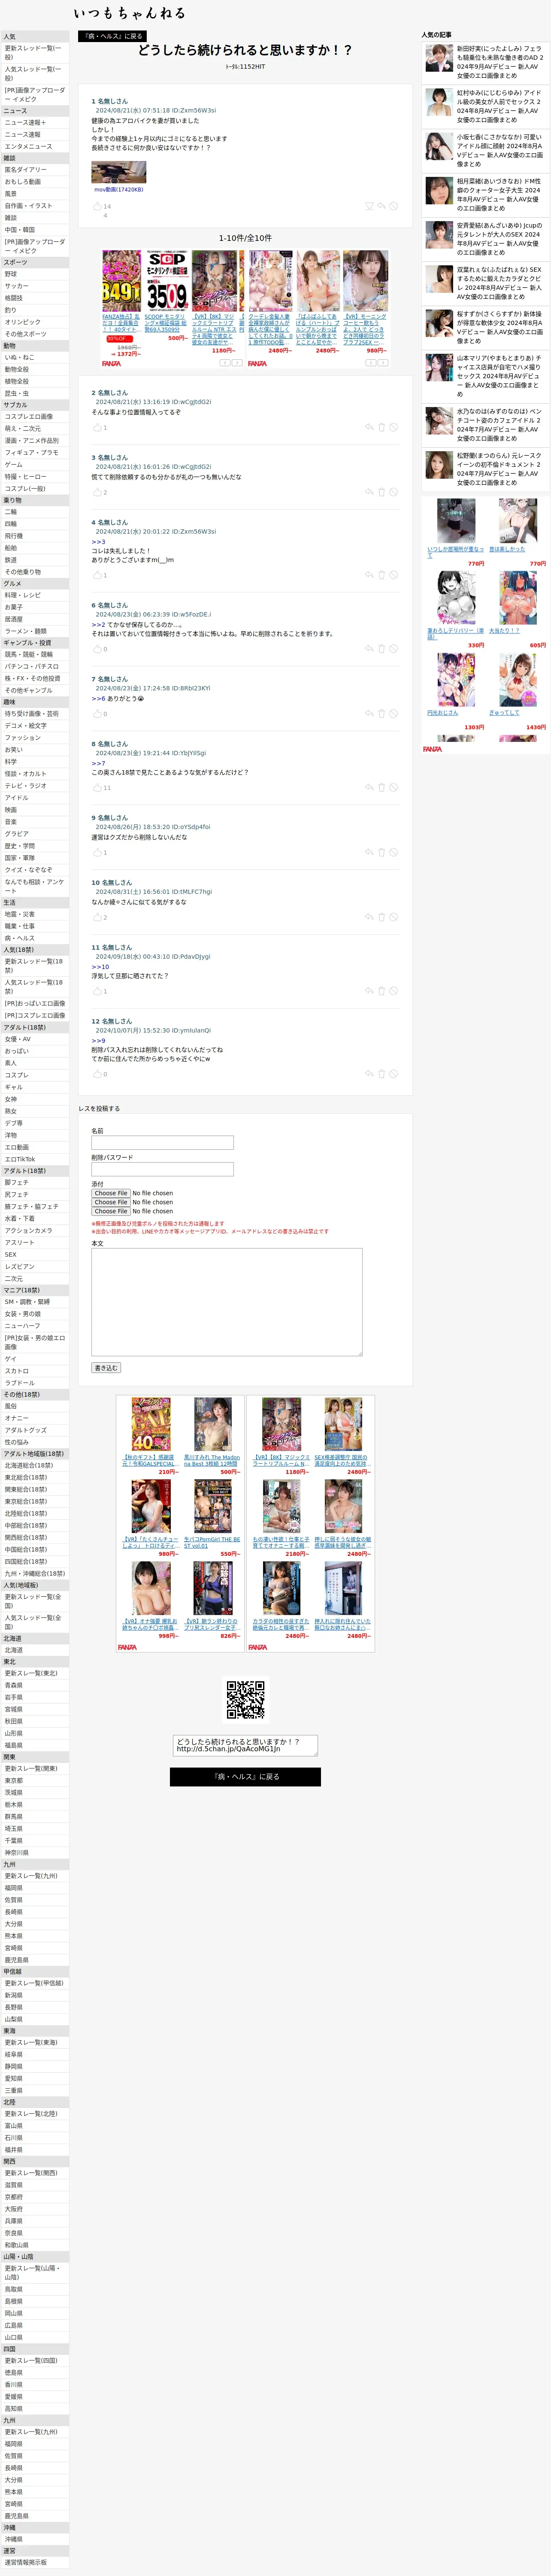Click the いつもちゃんねる site logo
Screen dimensions: 551x2576
[x=130, y=13]
